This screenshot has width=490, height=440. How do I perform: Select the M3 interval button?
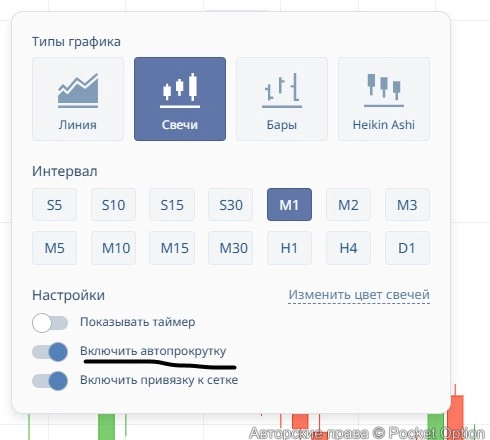coord(407,205)
